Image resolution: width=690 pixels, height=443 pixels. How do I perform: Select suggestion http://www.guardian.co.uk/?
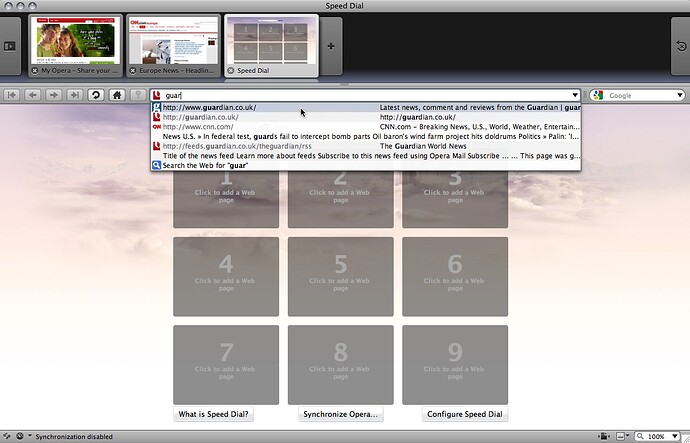tap(366, 107)
